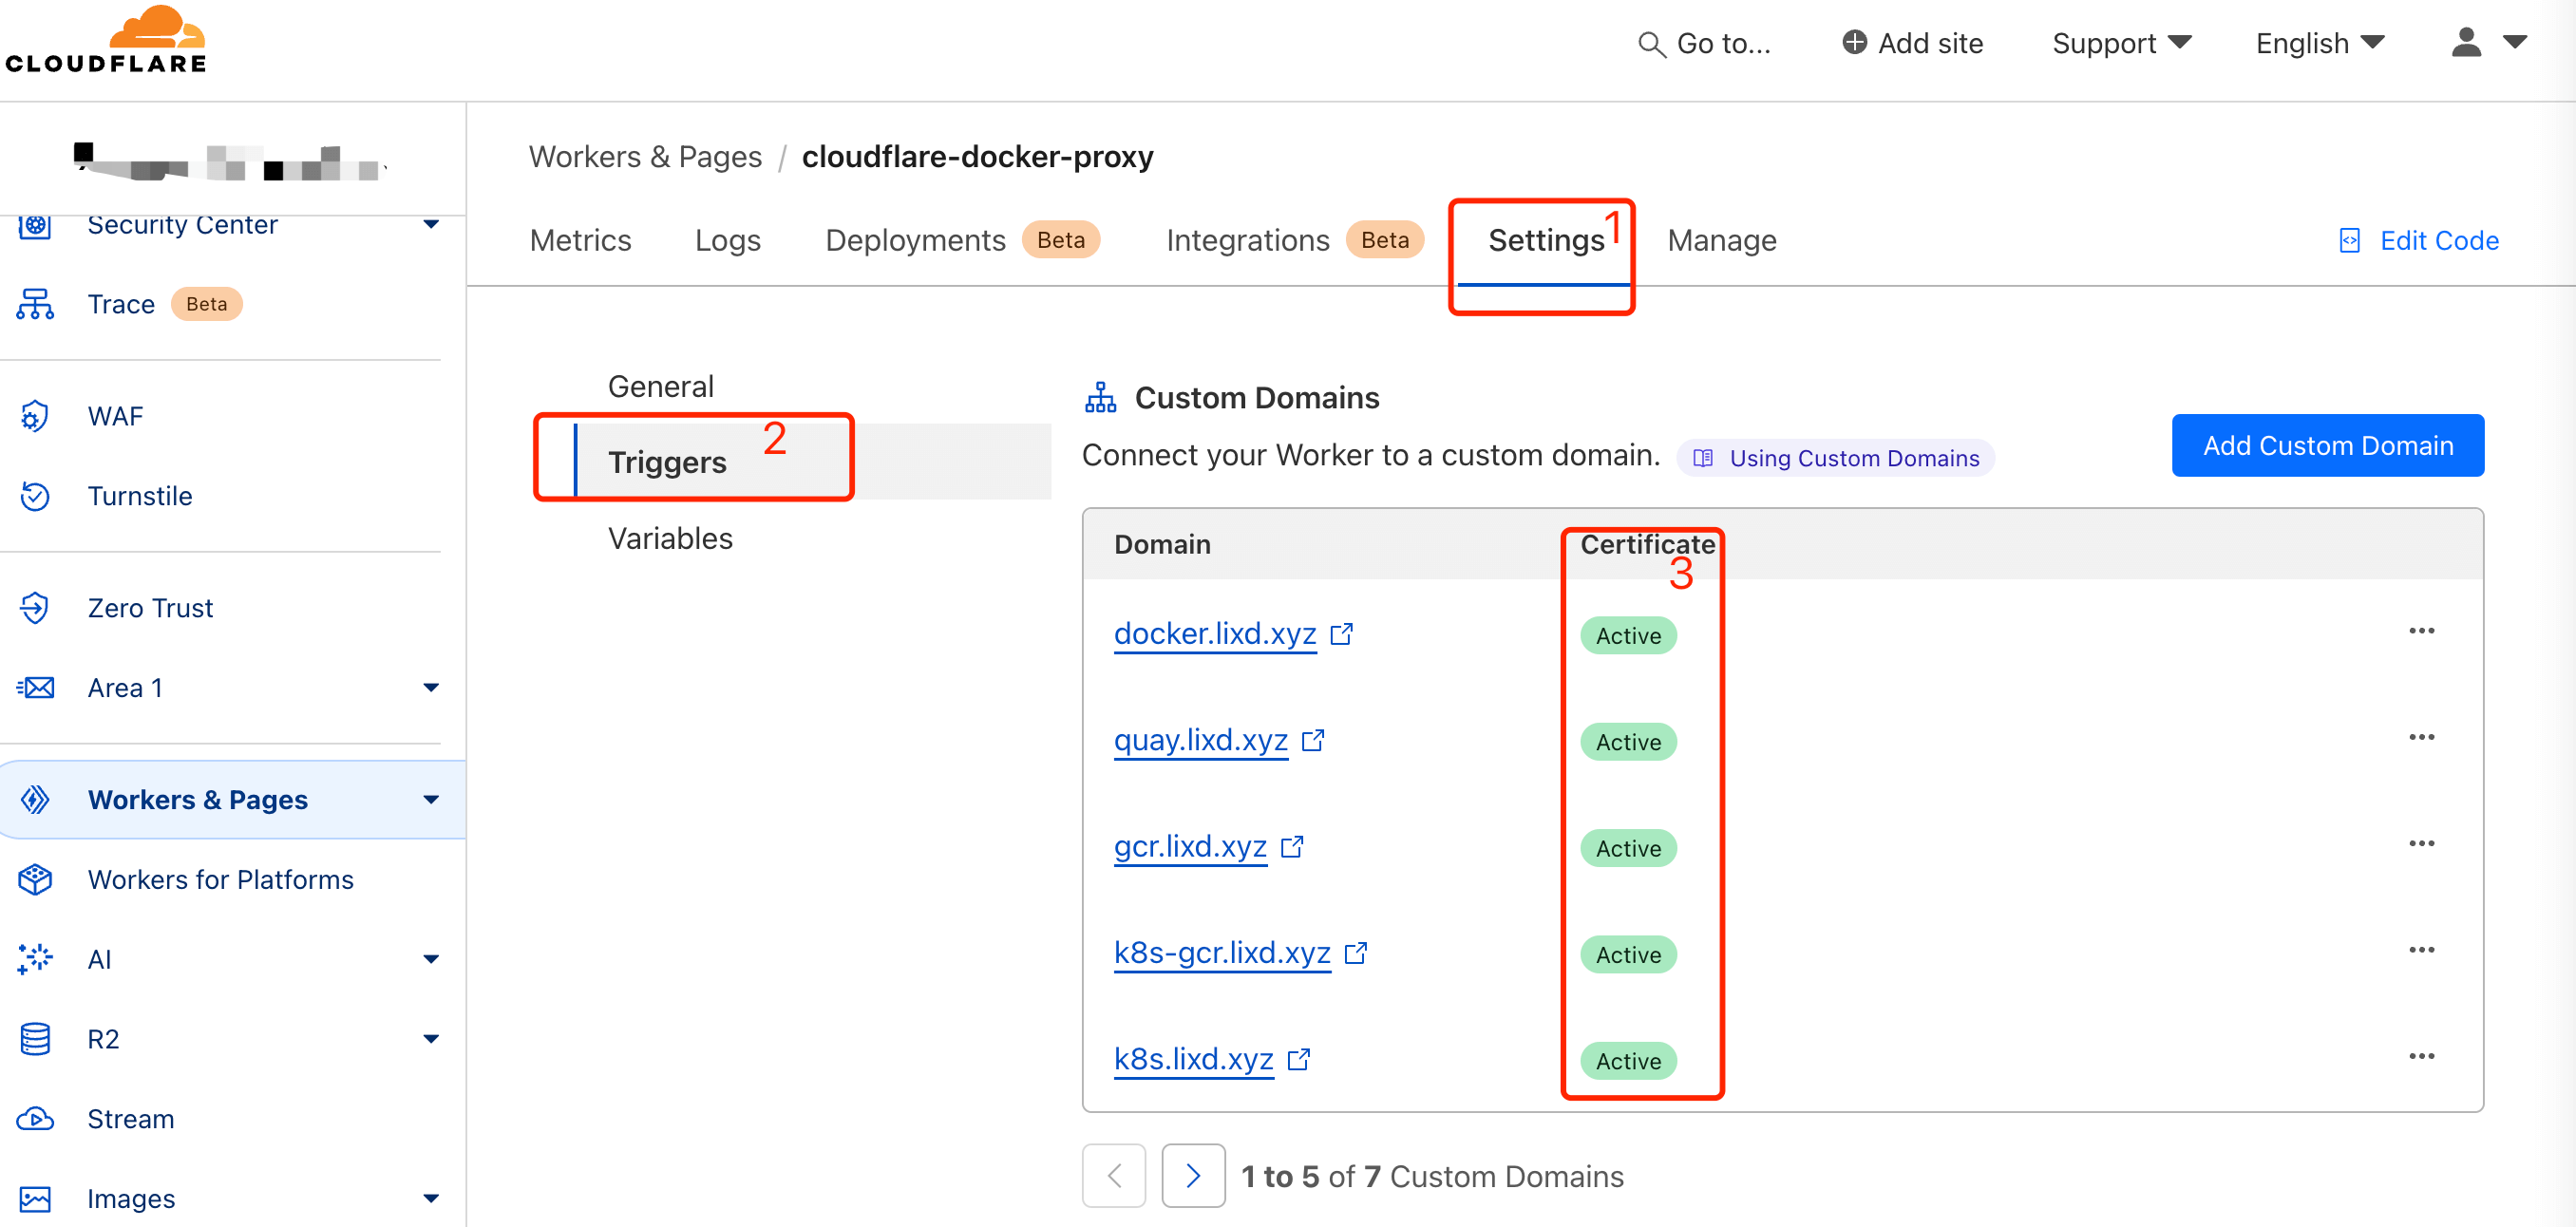The height and width of the screenshot is (1227, 2576).
Task: Open docker.lixd.xyz external link icon
Action: 1341,634
